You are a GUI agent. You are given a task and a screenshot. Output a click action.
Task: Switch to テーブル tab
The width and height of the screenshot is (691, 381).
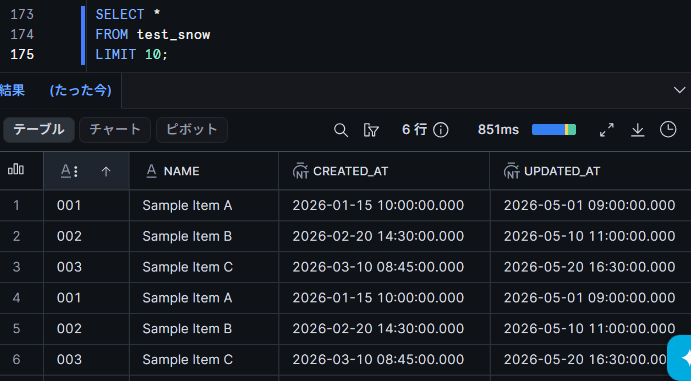coord(39,129)
